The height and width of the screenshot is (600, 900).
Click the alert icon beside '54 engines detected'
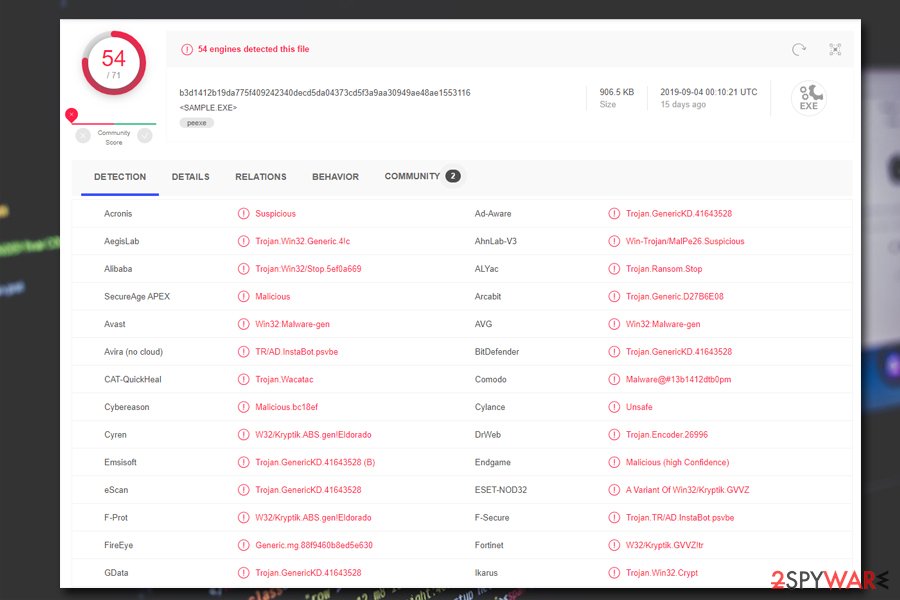pyautogui.click(x=187, y=49)
